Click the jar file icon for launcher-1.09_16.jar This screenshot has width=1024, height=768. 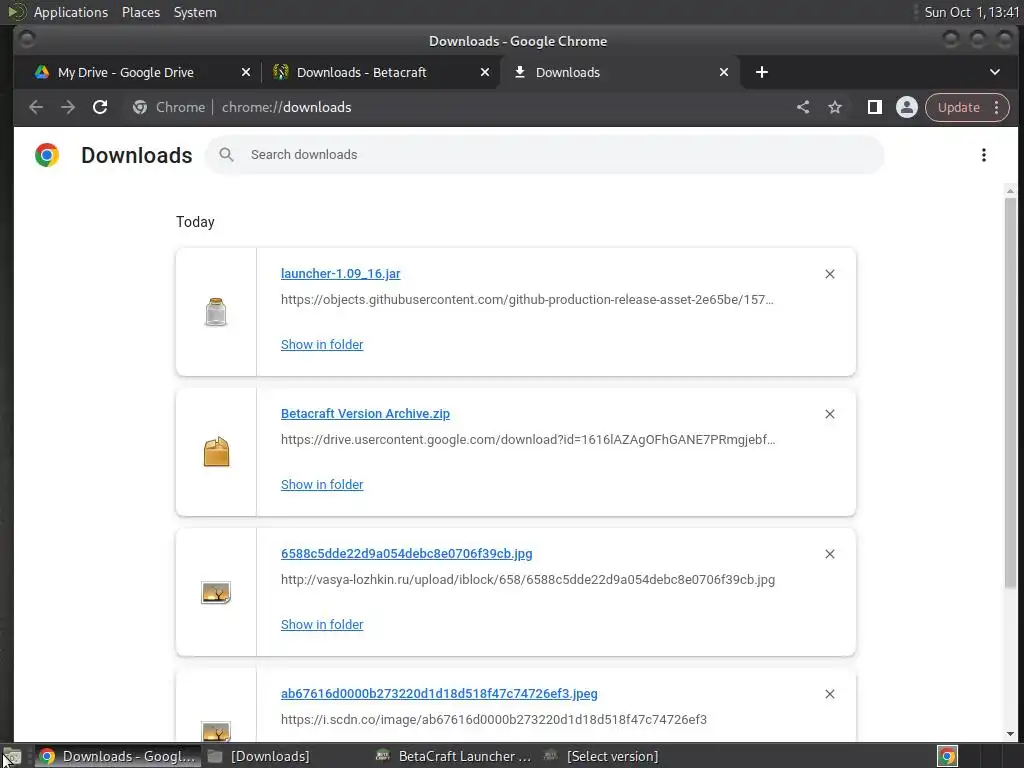tap(216, 312)
